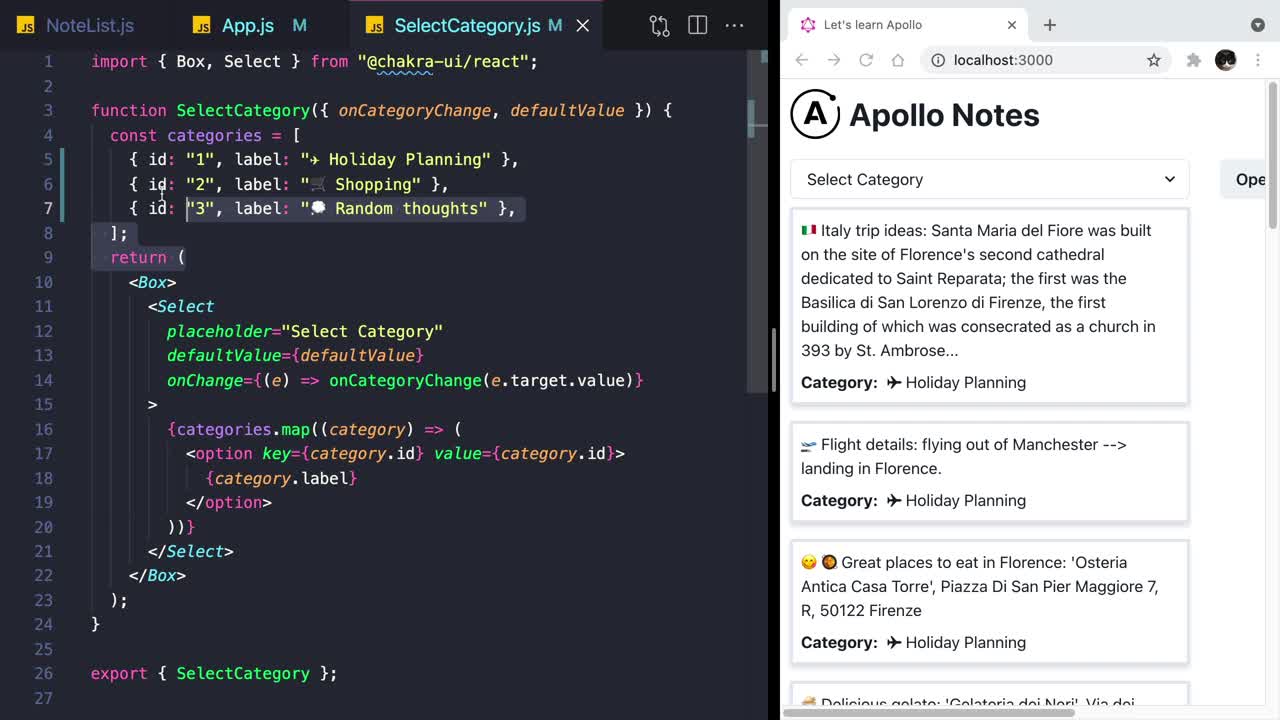The width and height of the screenshot is (1280, 720).
Task: Click the browser home icon
Action: click(x=898, y=60)
